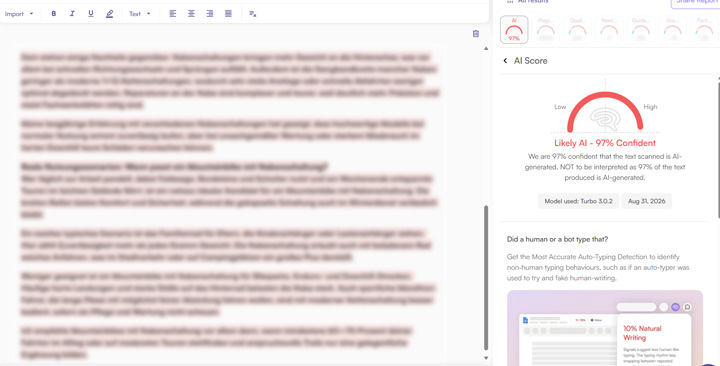Clear text formatting
The height and width of the screenshot is (366, 720).
click(253, 14)
